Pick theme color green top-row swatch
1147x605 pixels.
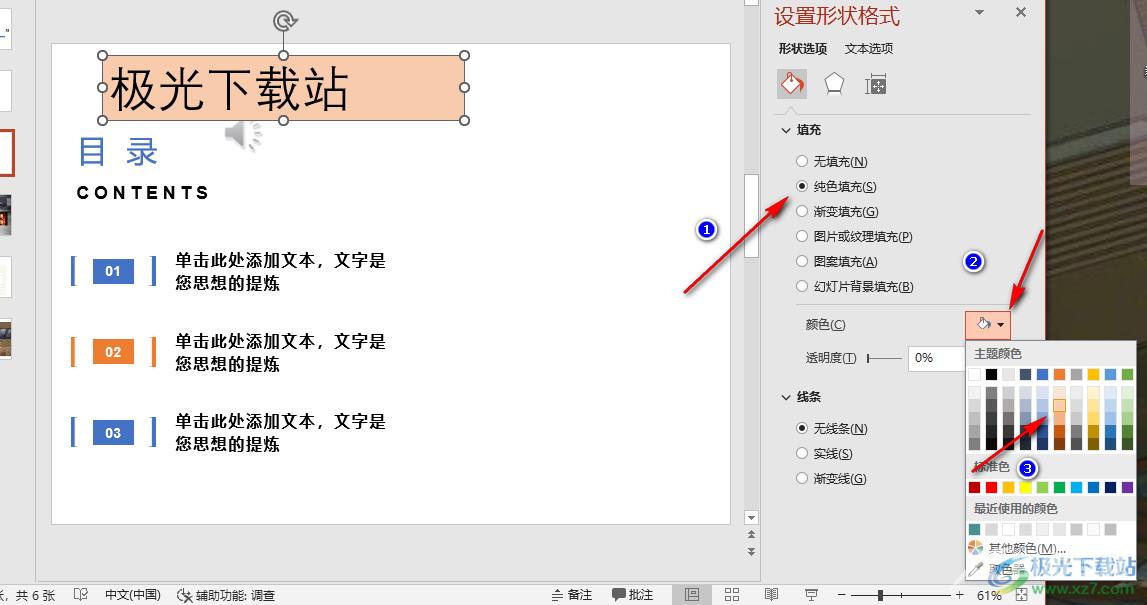point(1127,375)
